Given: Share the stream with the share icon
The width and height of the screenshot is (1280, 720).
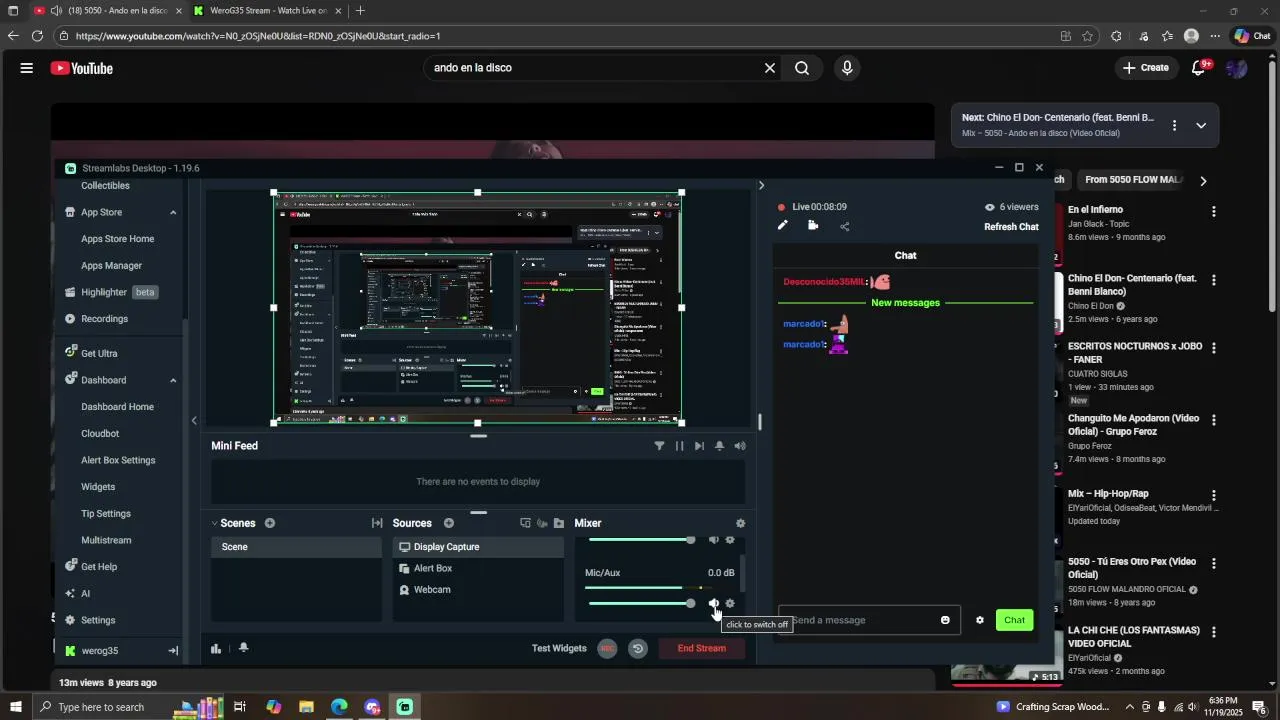Looking at the screenshot, I should (x=845, y=226).
